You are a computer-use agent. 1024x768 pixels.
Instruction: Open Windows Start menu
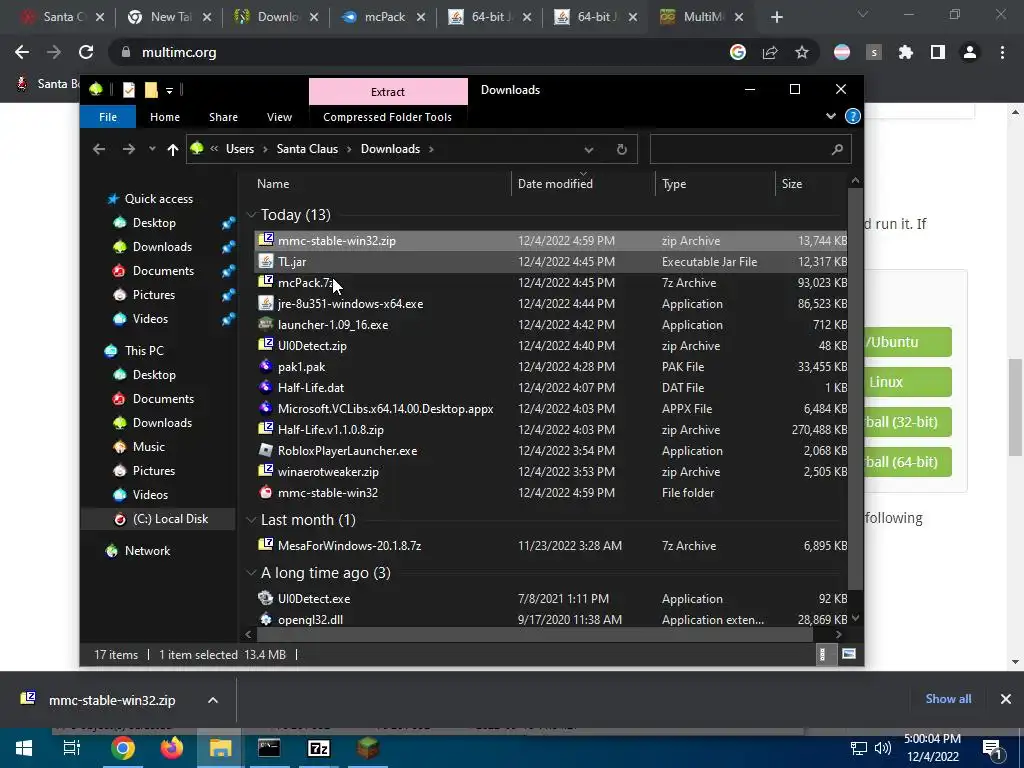pos(24,748)
